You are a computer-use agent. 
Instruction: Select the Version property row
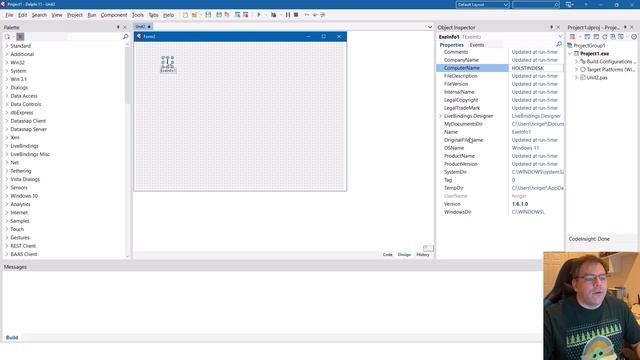coord(500,204)
